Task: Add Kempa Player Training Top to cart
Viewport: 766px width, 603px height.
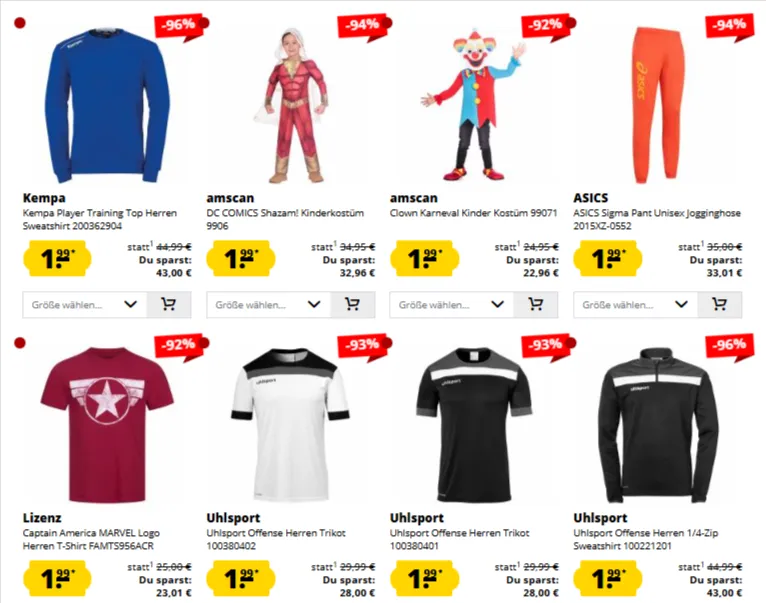Action: click(169, 305)
